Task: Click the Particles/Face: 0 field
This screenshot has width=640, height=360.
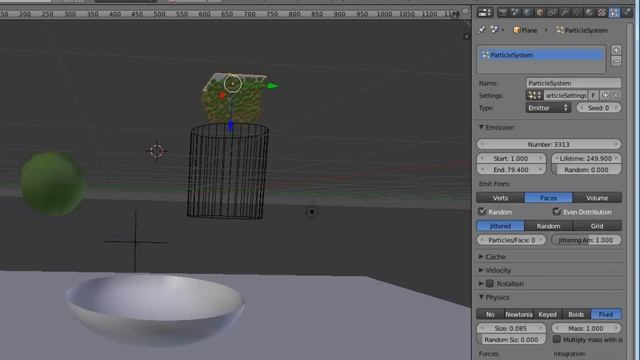Action: [x=511, y=240]
